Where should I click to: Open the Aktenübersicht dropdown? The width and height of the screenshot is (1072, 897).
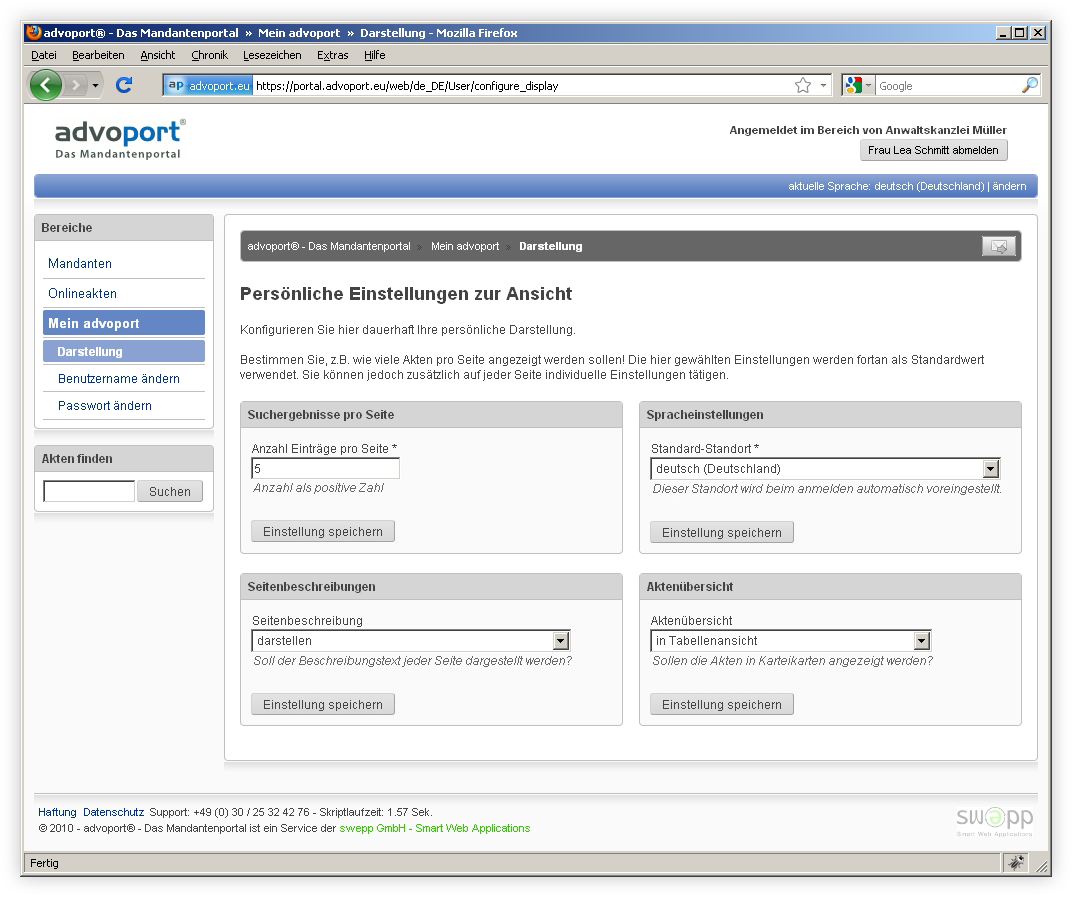point(790,641)
